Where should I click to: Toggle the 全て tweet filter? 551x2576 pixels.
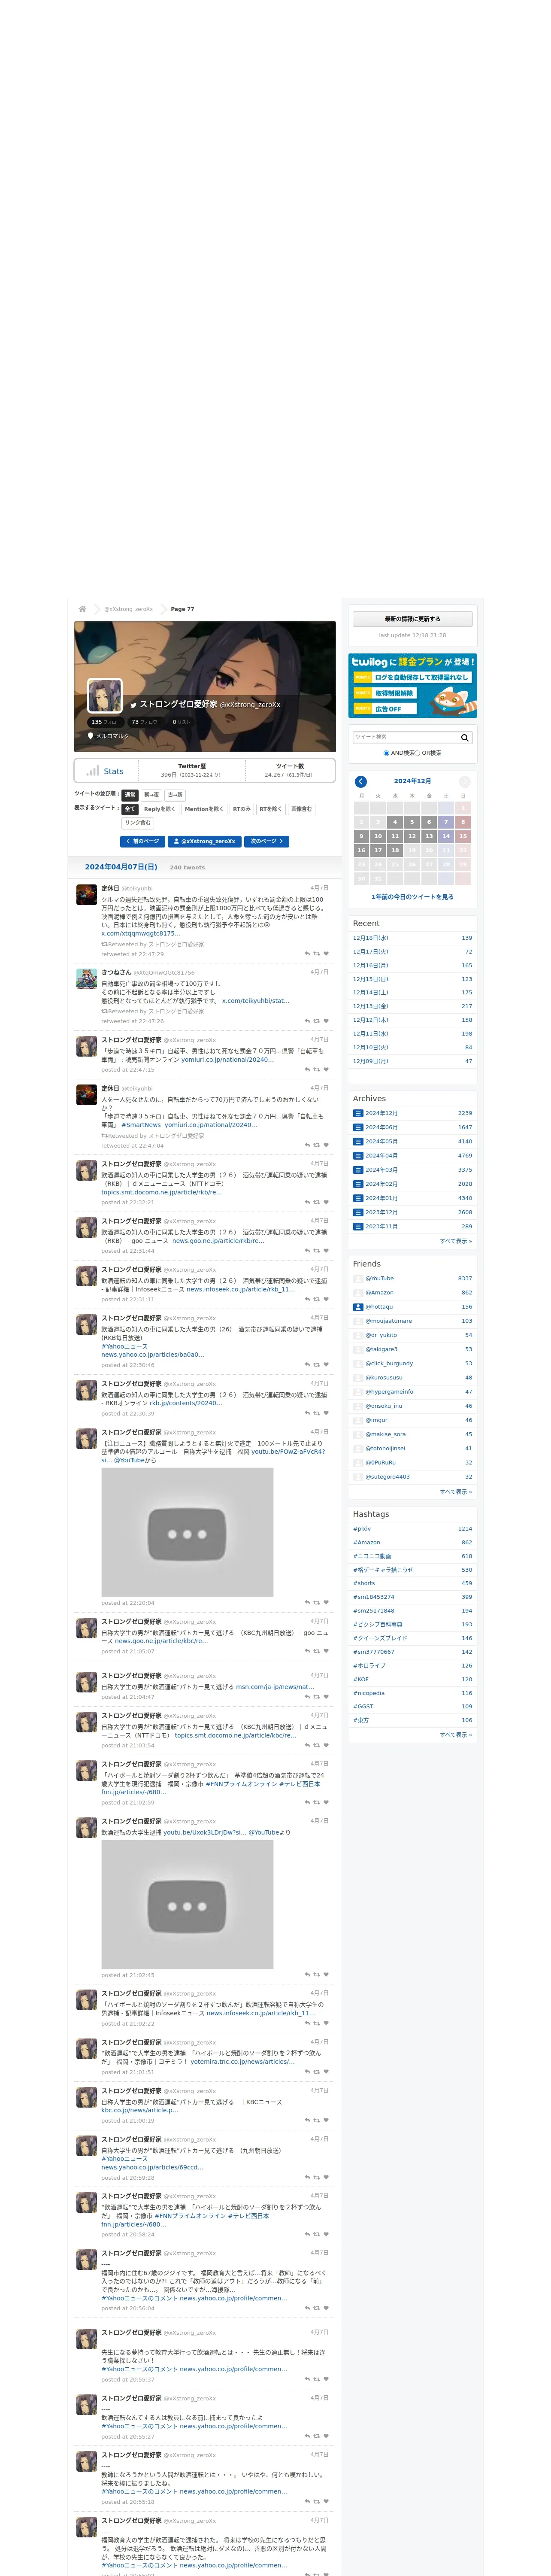pyautogui.click(x=129, y=809)
